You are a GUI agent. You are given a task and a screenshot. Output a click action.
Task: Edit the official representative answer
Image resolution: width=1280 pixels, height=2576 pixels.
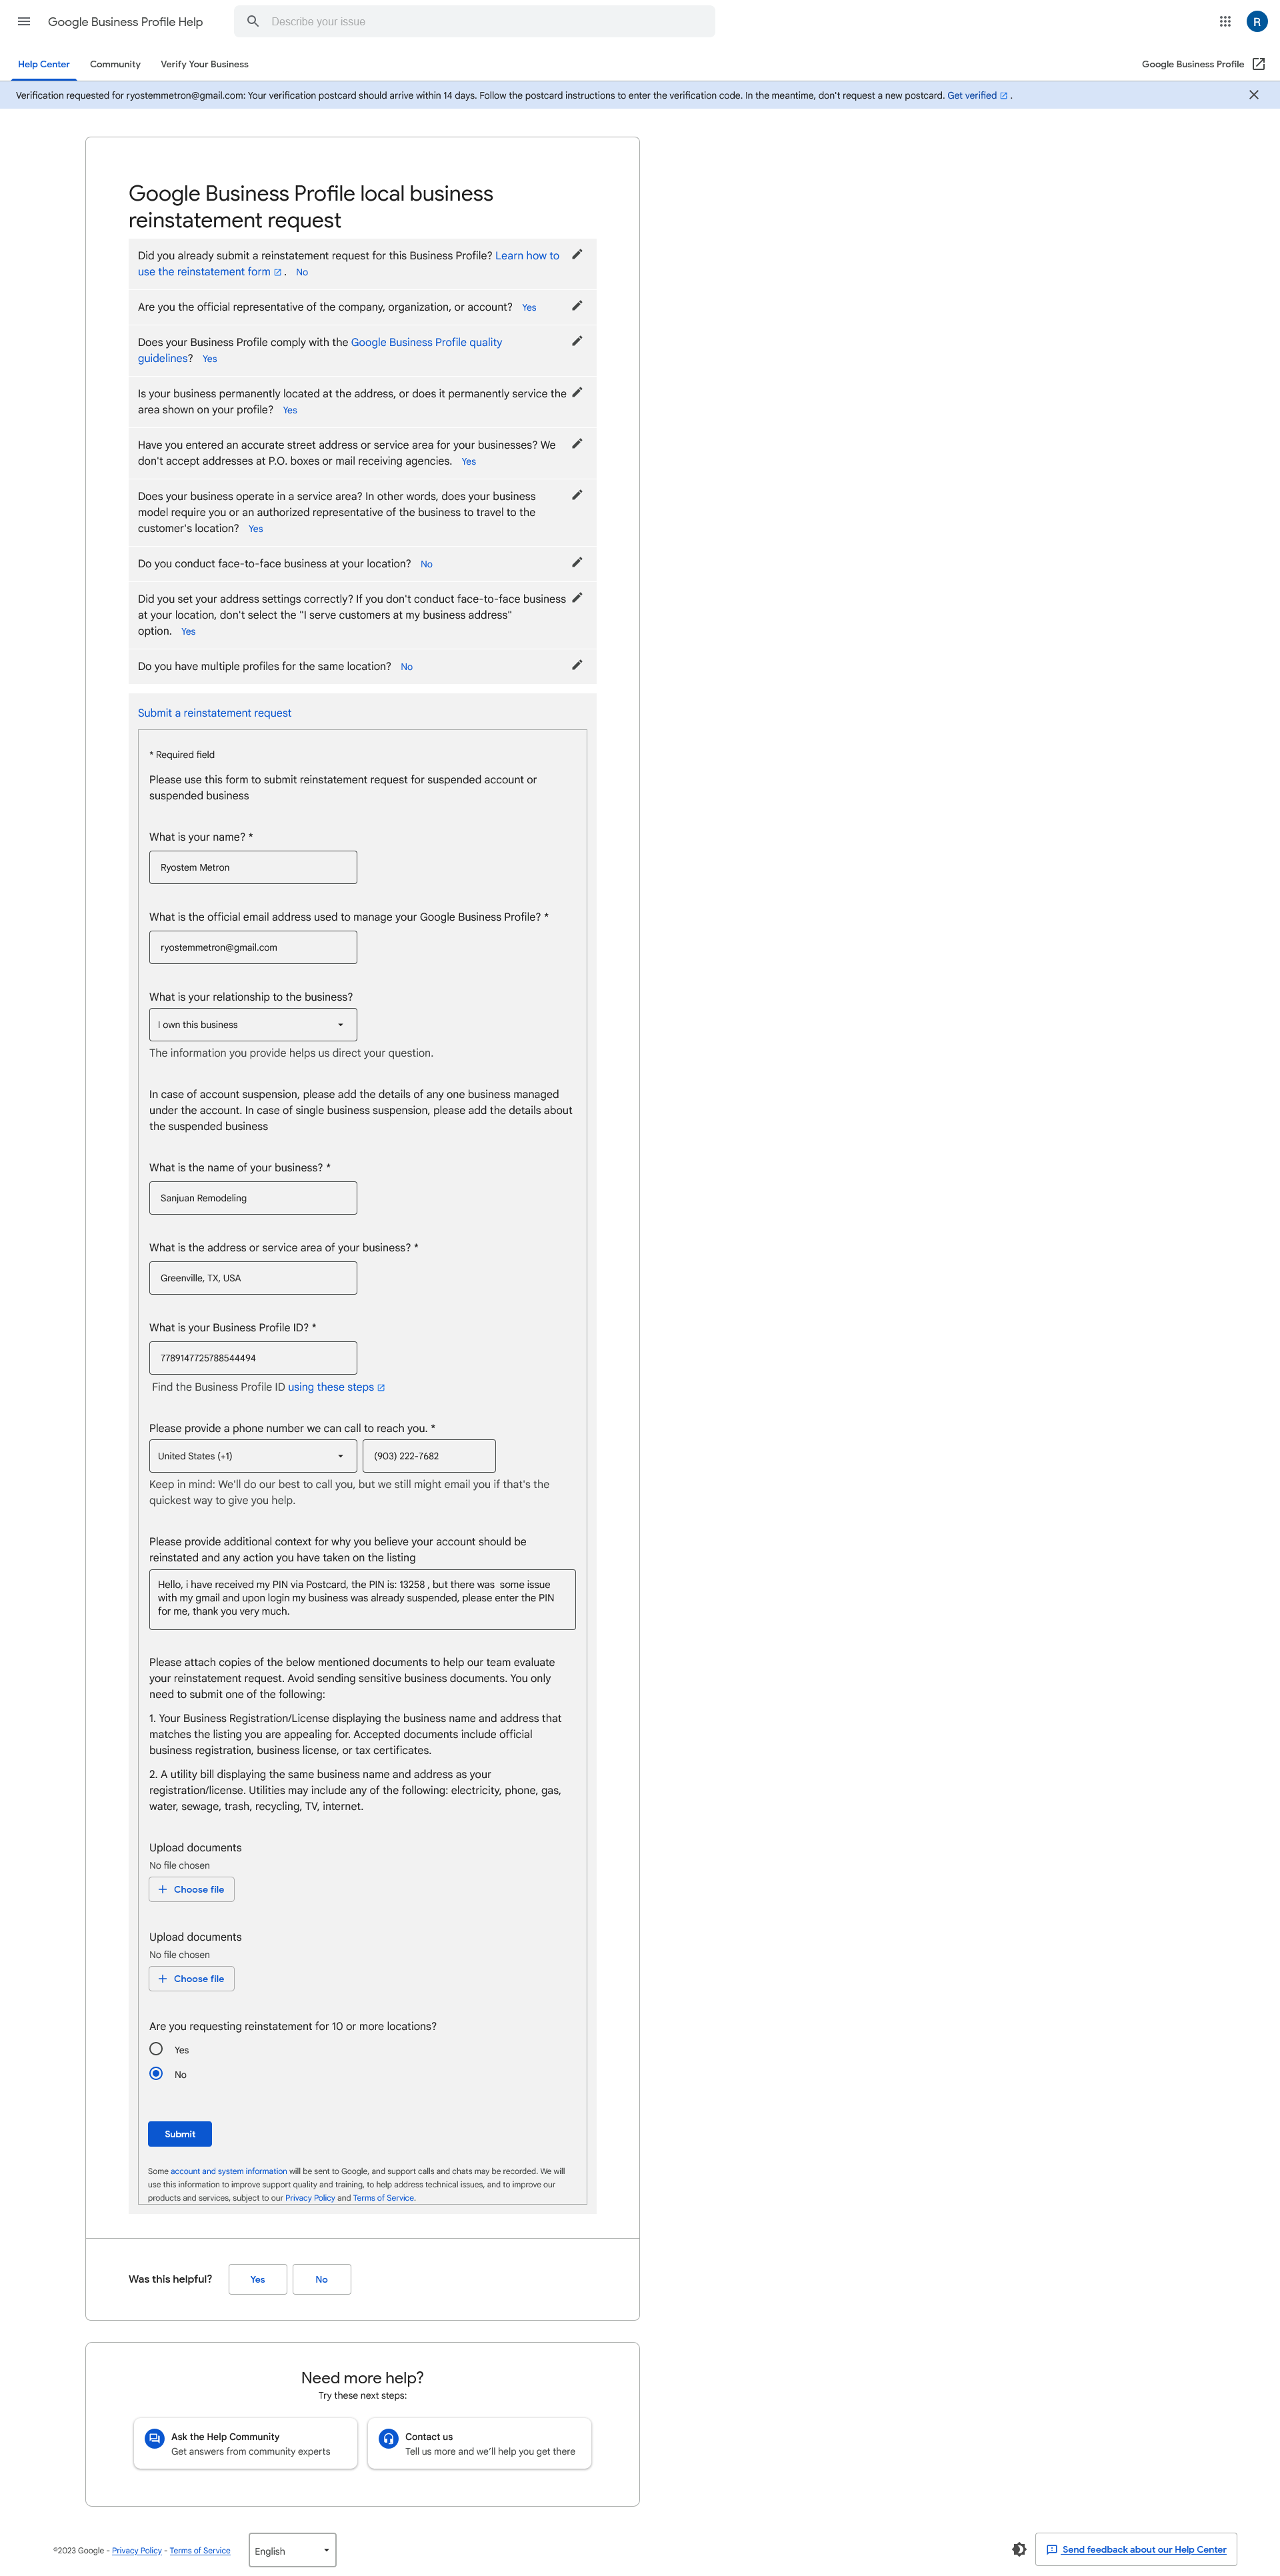[577, 306]
